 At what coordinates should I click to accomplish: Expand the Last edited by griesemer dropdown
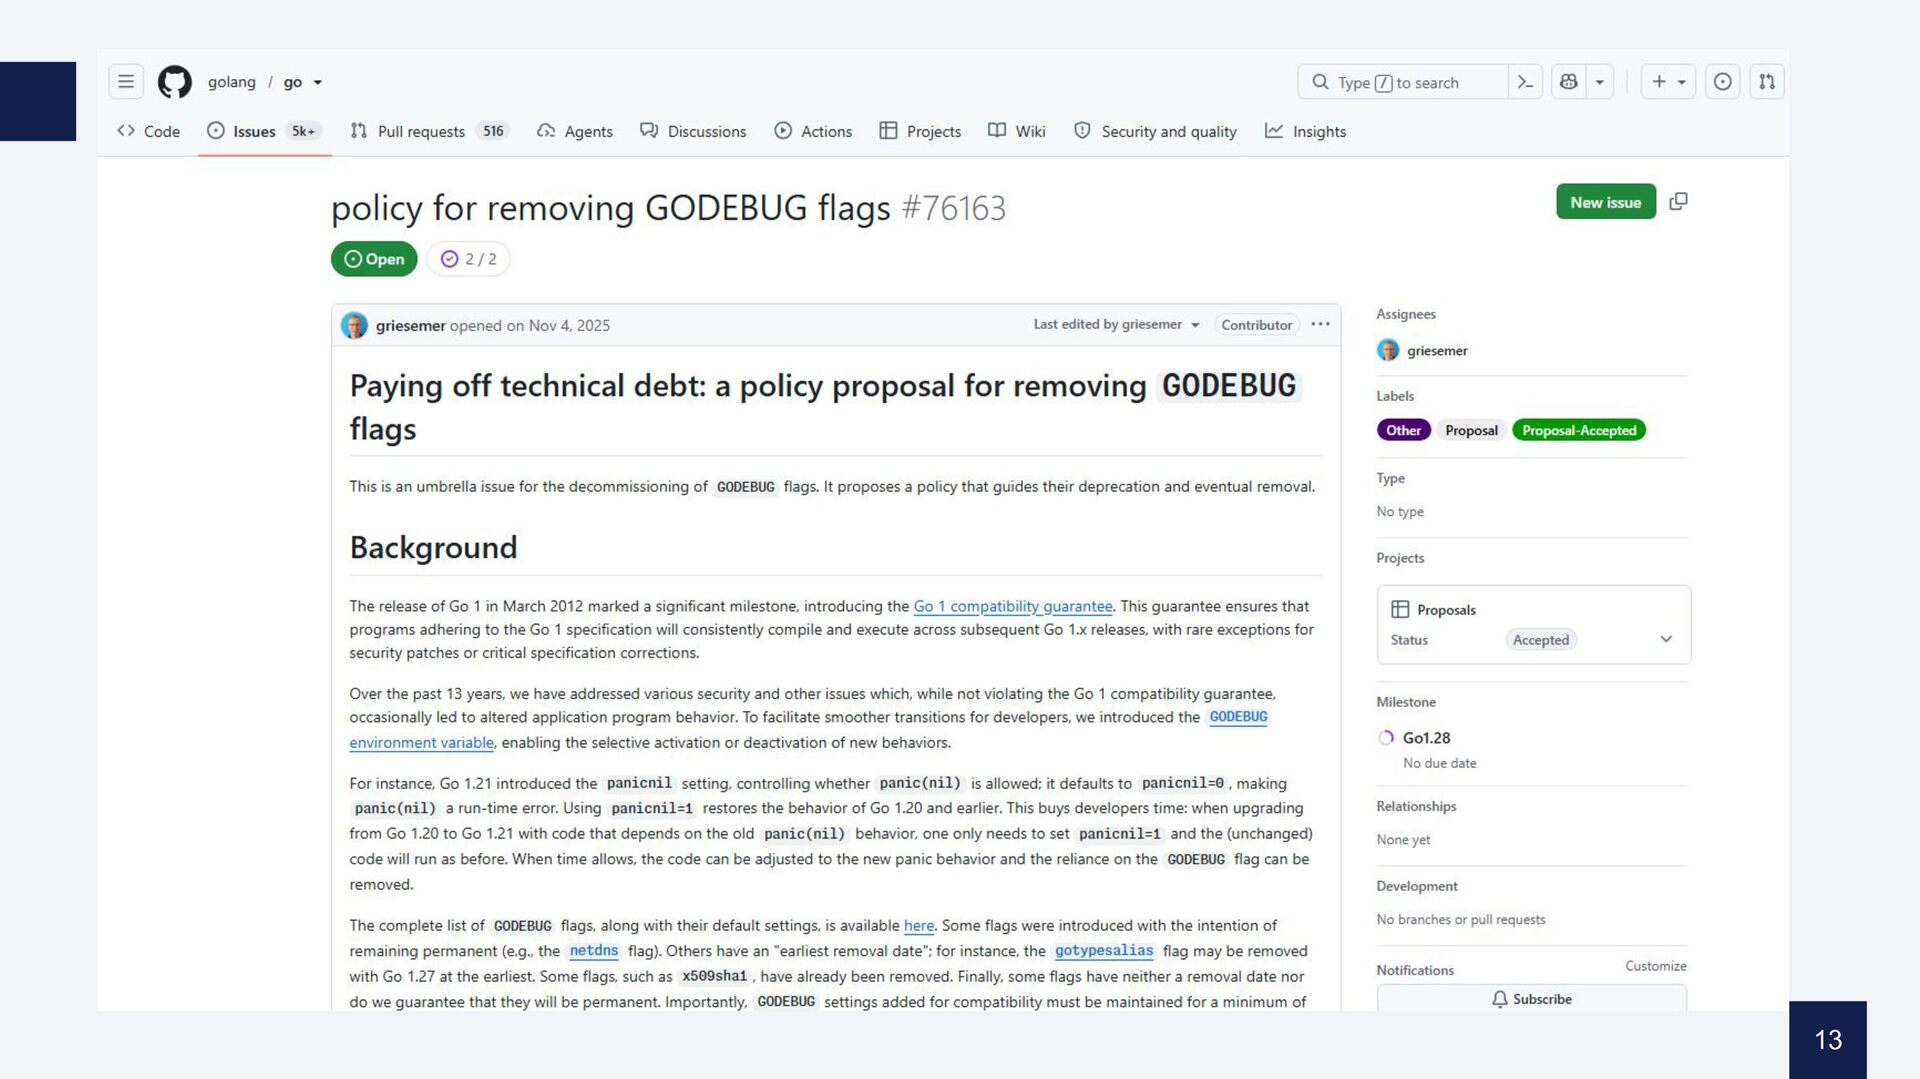point(1116,325)
